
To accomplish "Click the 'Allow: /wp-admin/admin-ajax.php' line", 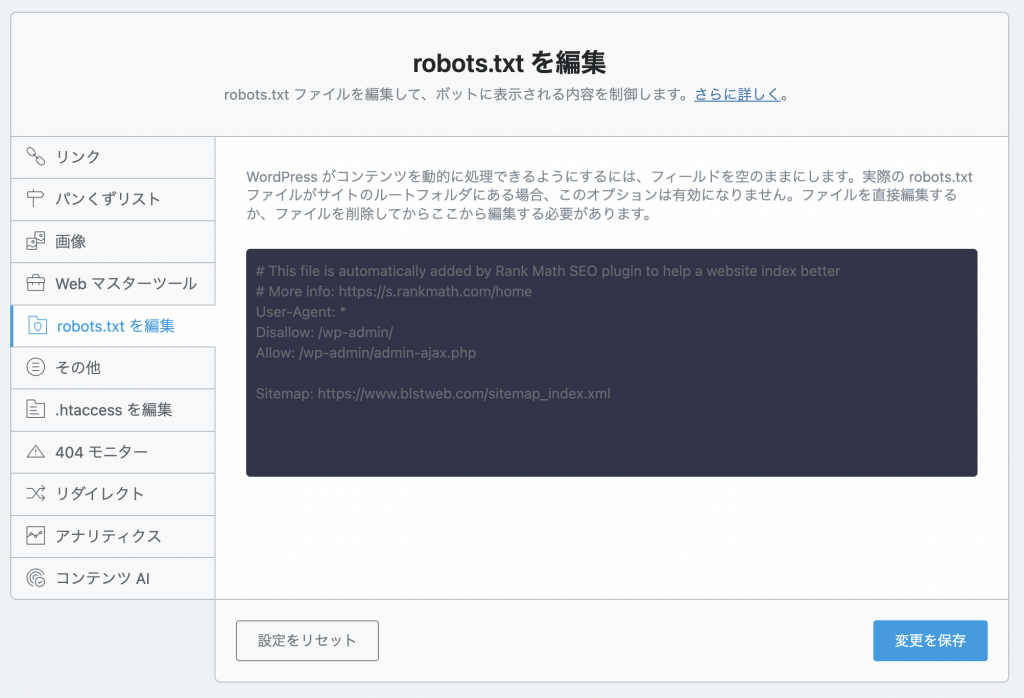I will coord(366,353).
